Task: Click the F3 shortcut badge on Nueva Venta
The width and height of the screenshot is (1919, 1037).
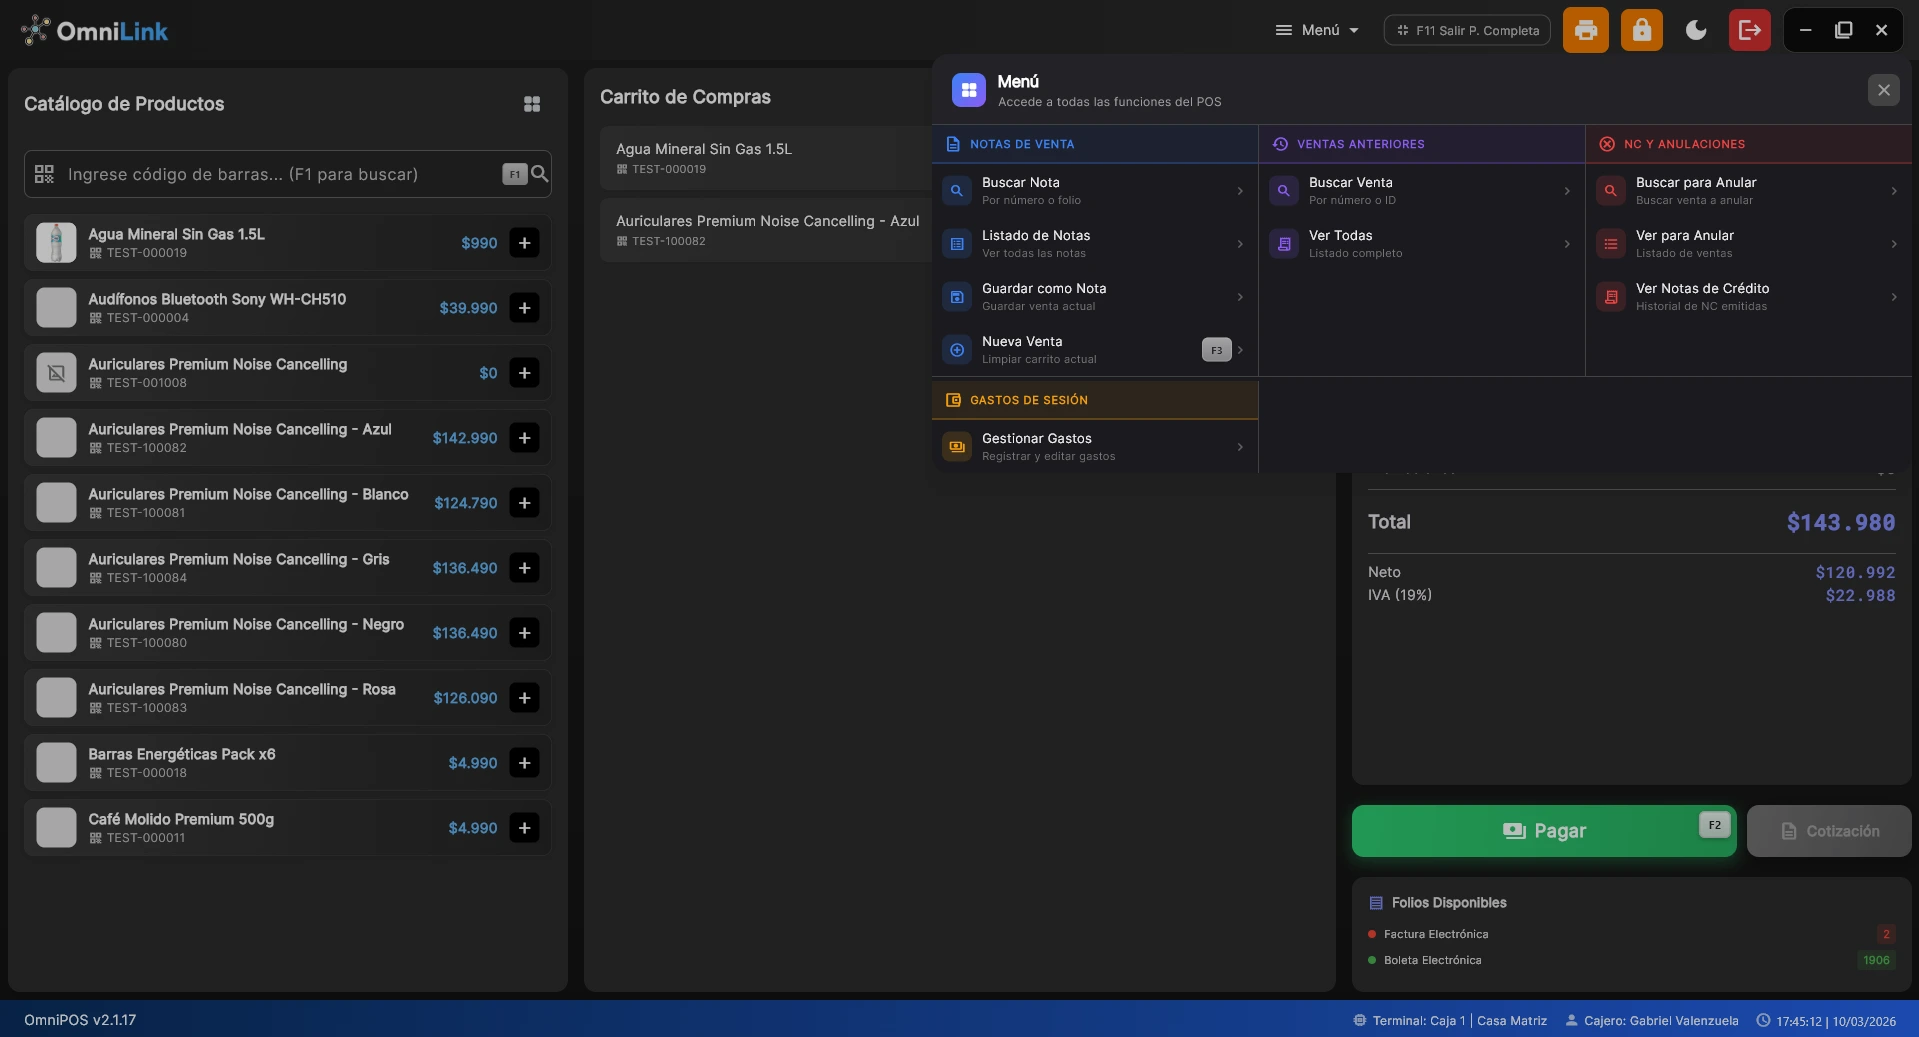Action: [x=1216, y=350]
